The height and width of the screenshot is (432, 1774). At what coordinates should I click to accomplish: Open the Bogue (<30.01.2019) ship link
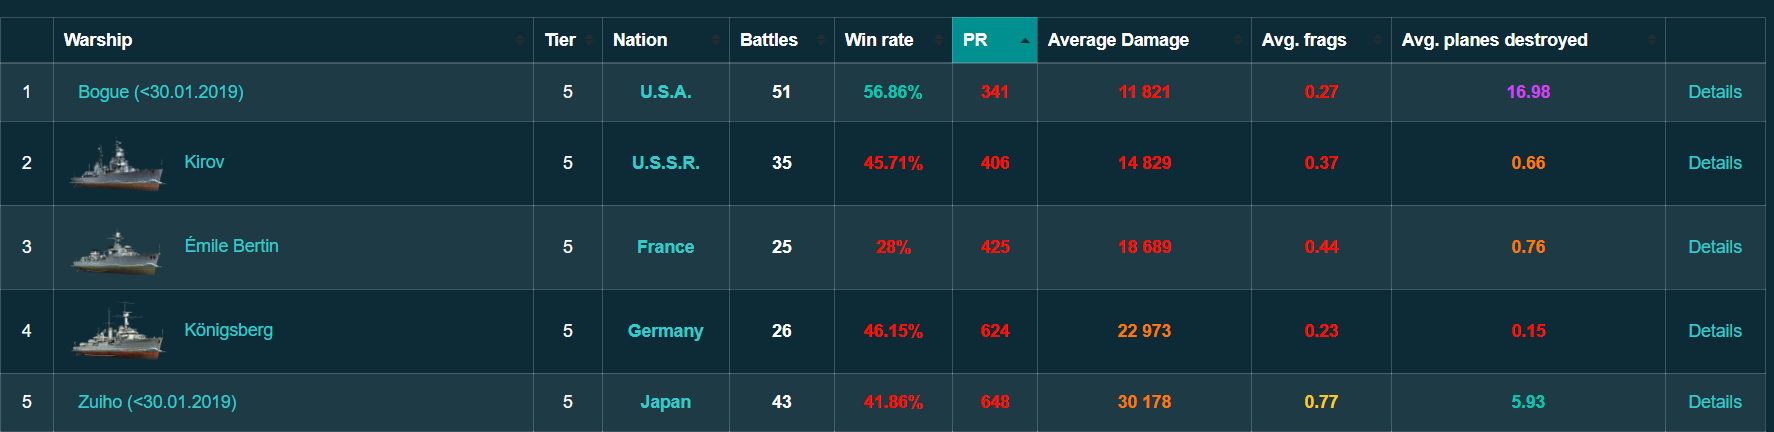click(161, 92)
